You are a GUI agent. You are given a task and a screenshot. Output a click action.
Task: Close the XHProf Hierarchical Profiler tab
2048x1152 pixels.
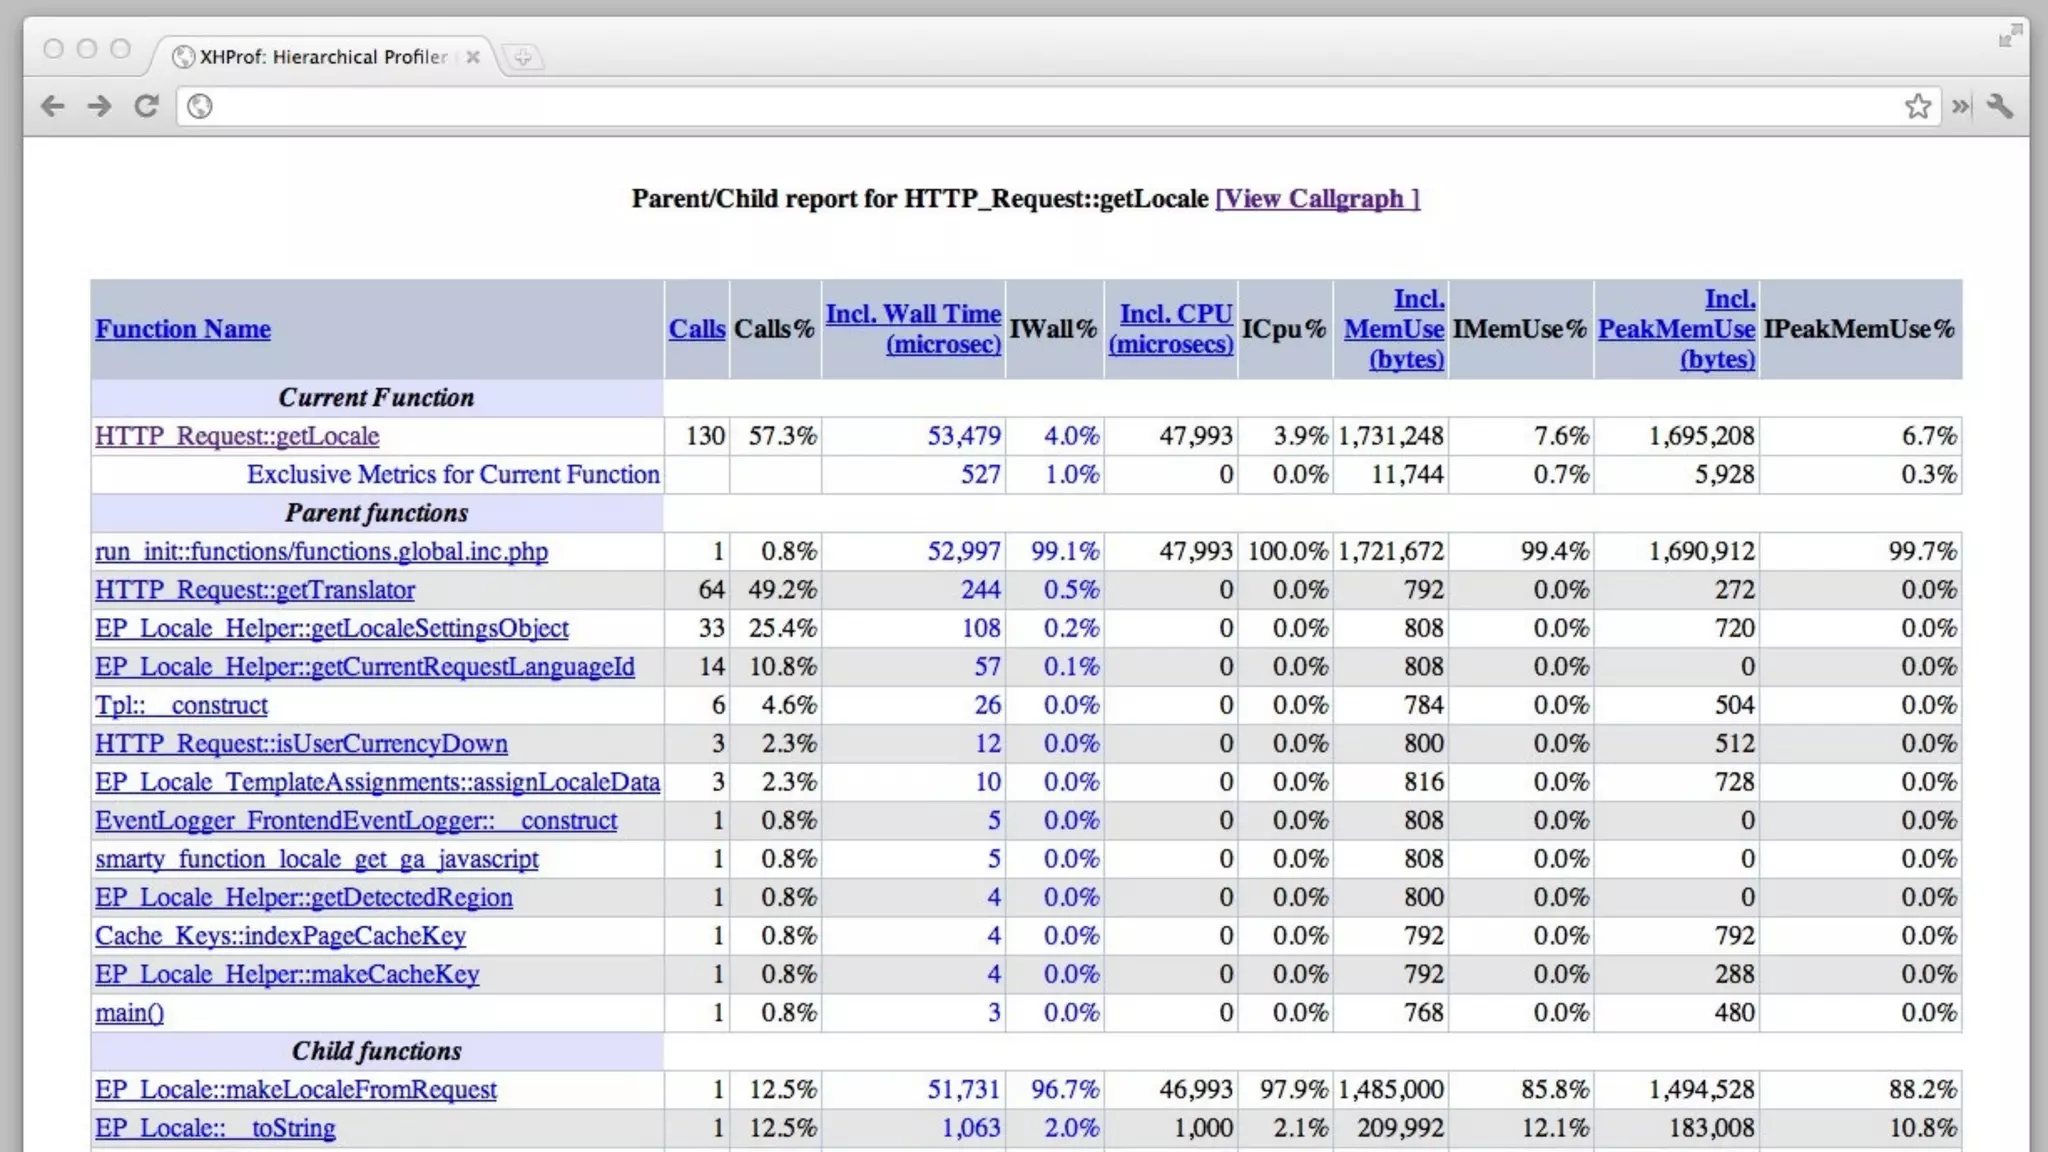pyautogui.click(x=473, y=57)
